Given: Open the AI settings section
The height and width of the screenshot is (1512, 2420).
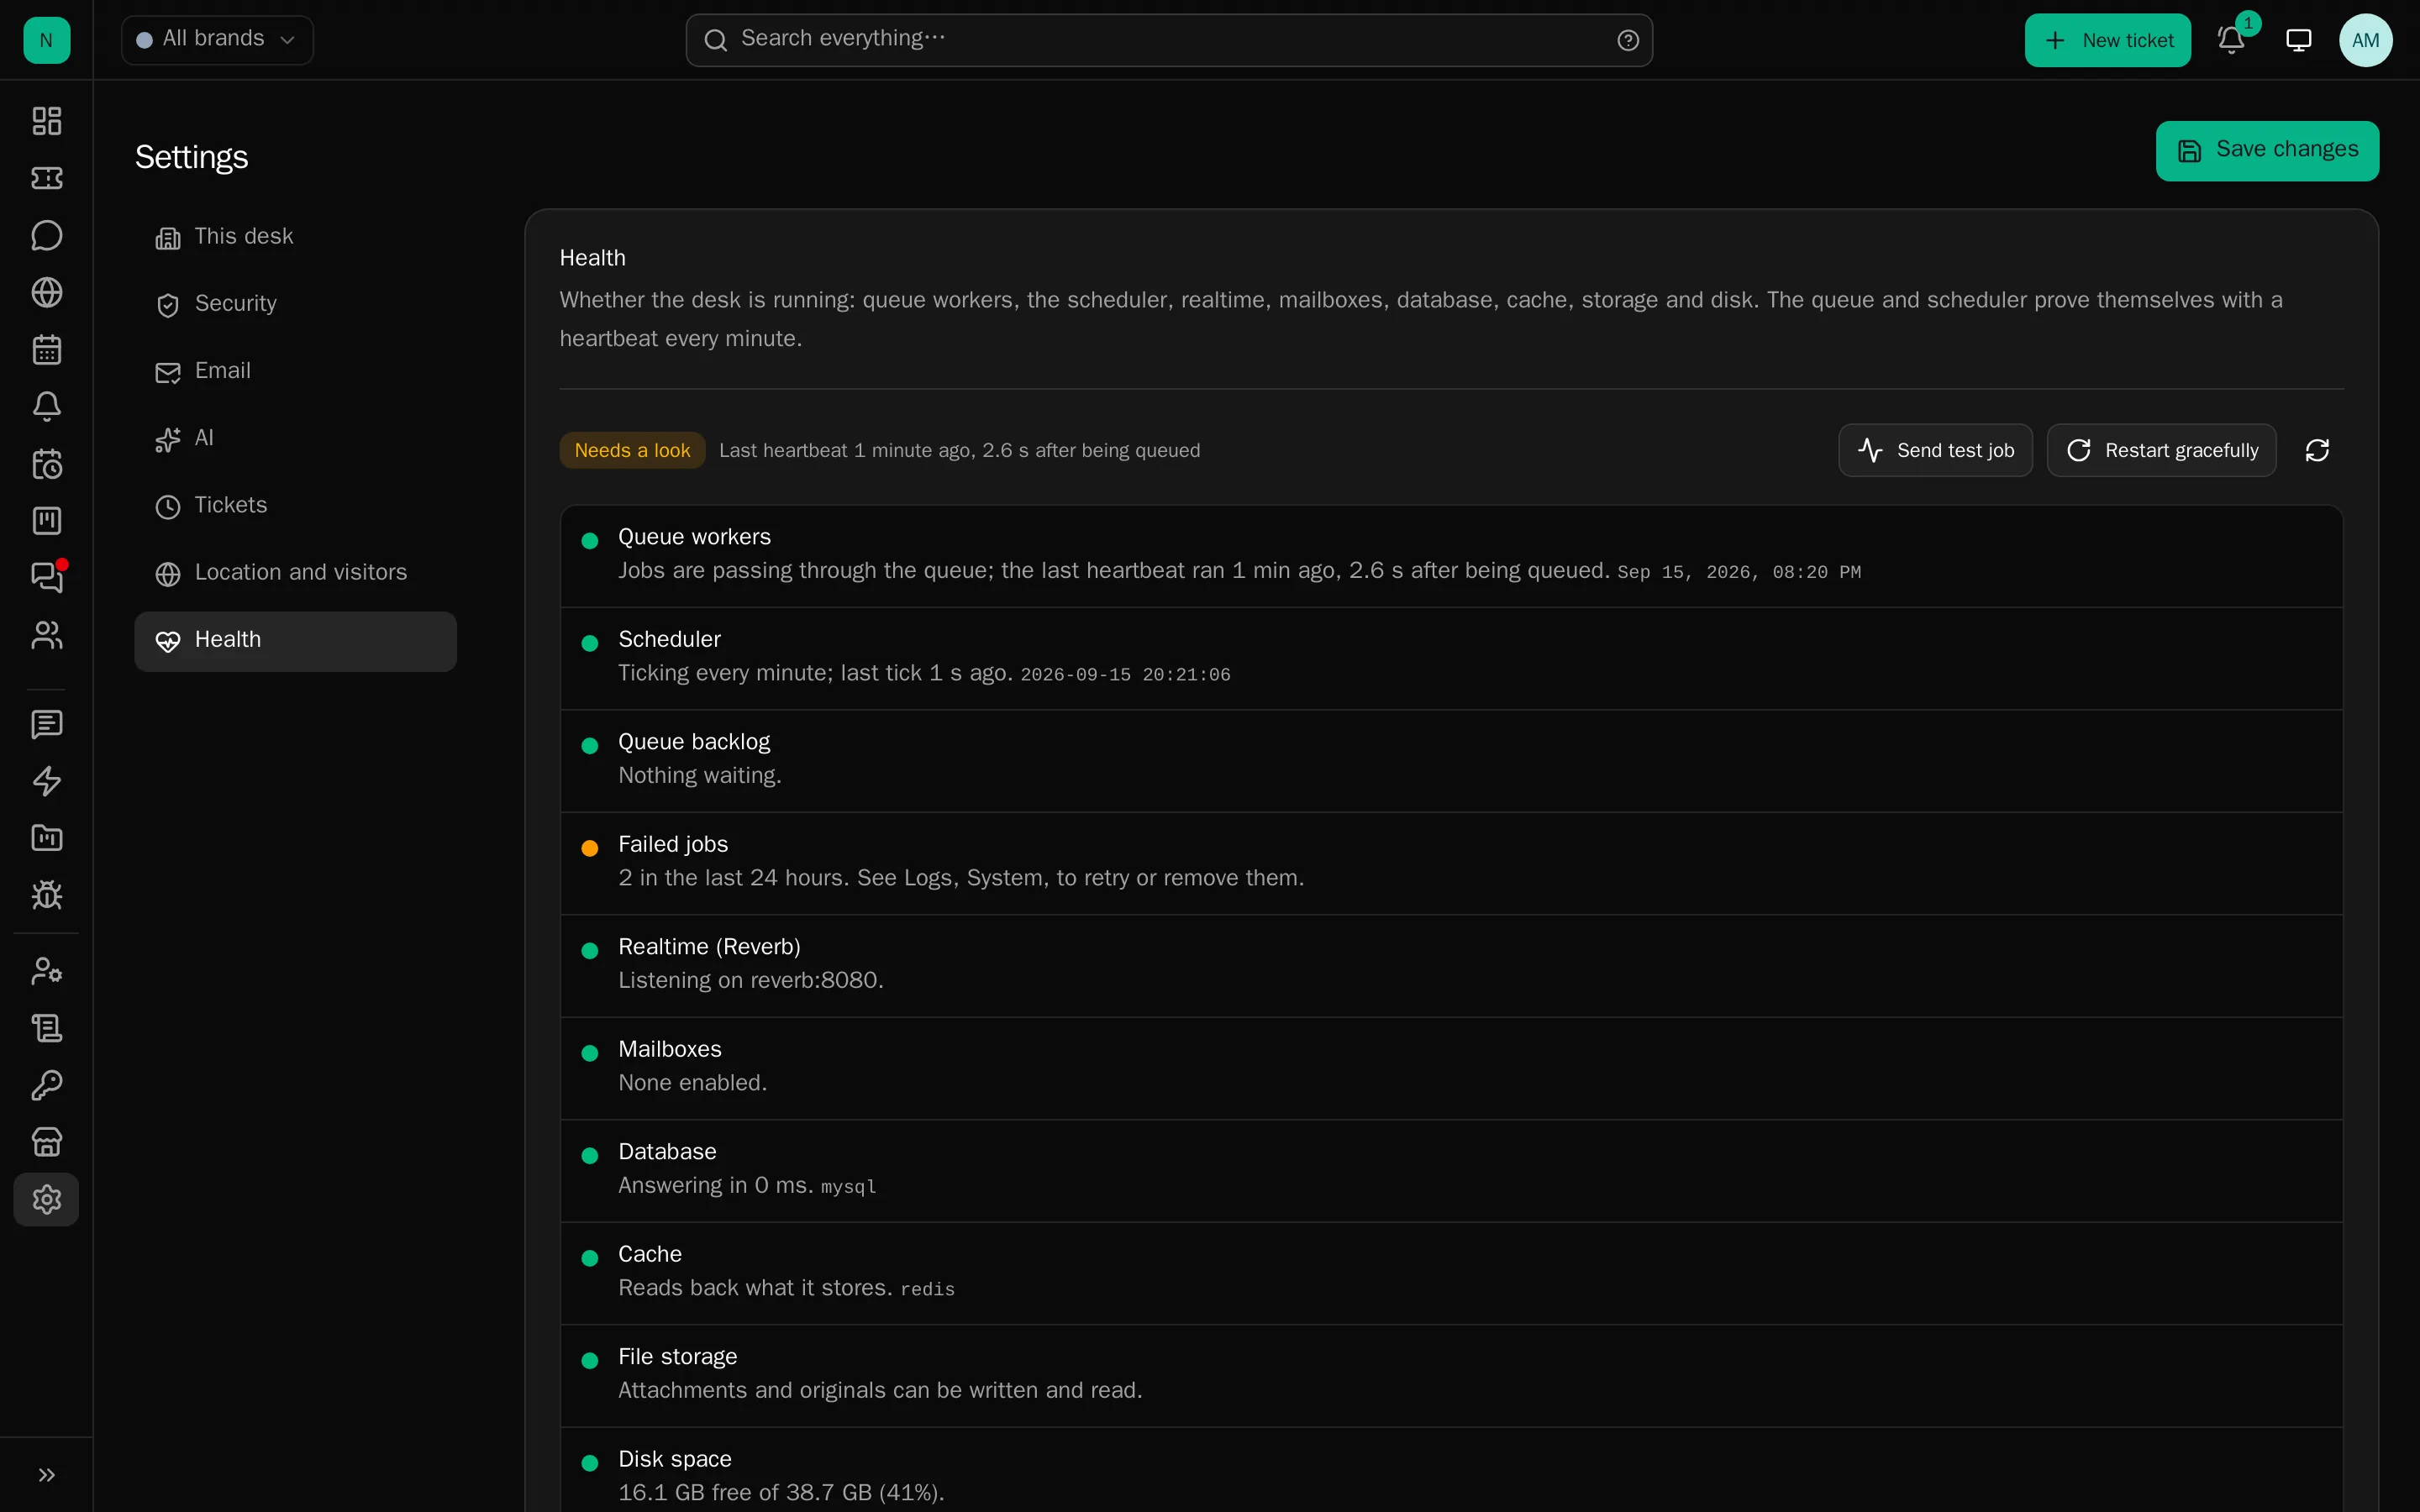Looking at the screenshot, I should pos(295,439).
